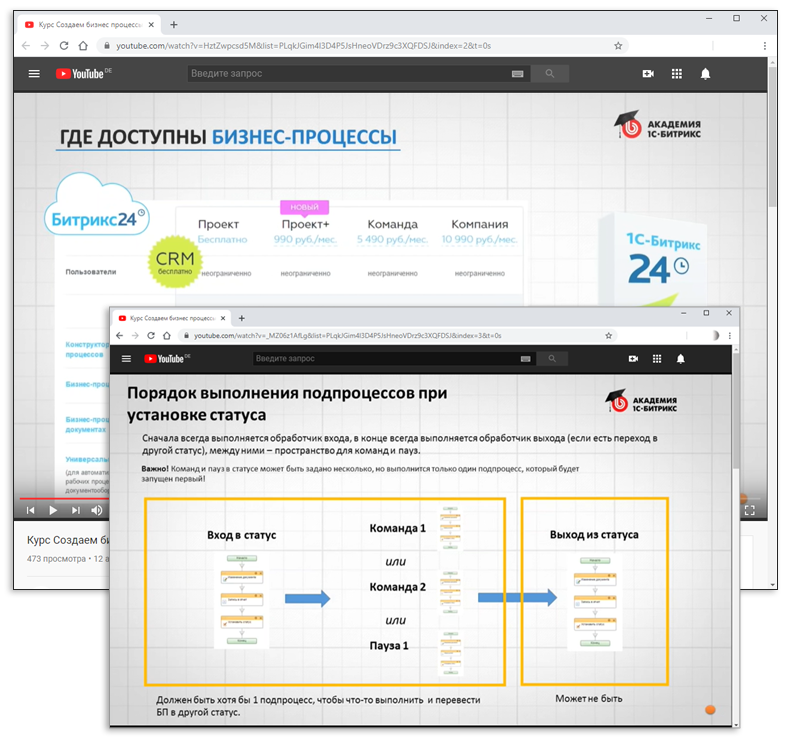Click video title 'Курс Создаем' under back player
Viewport: 800px width, 750px height.
(68, 540)
